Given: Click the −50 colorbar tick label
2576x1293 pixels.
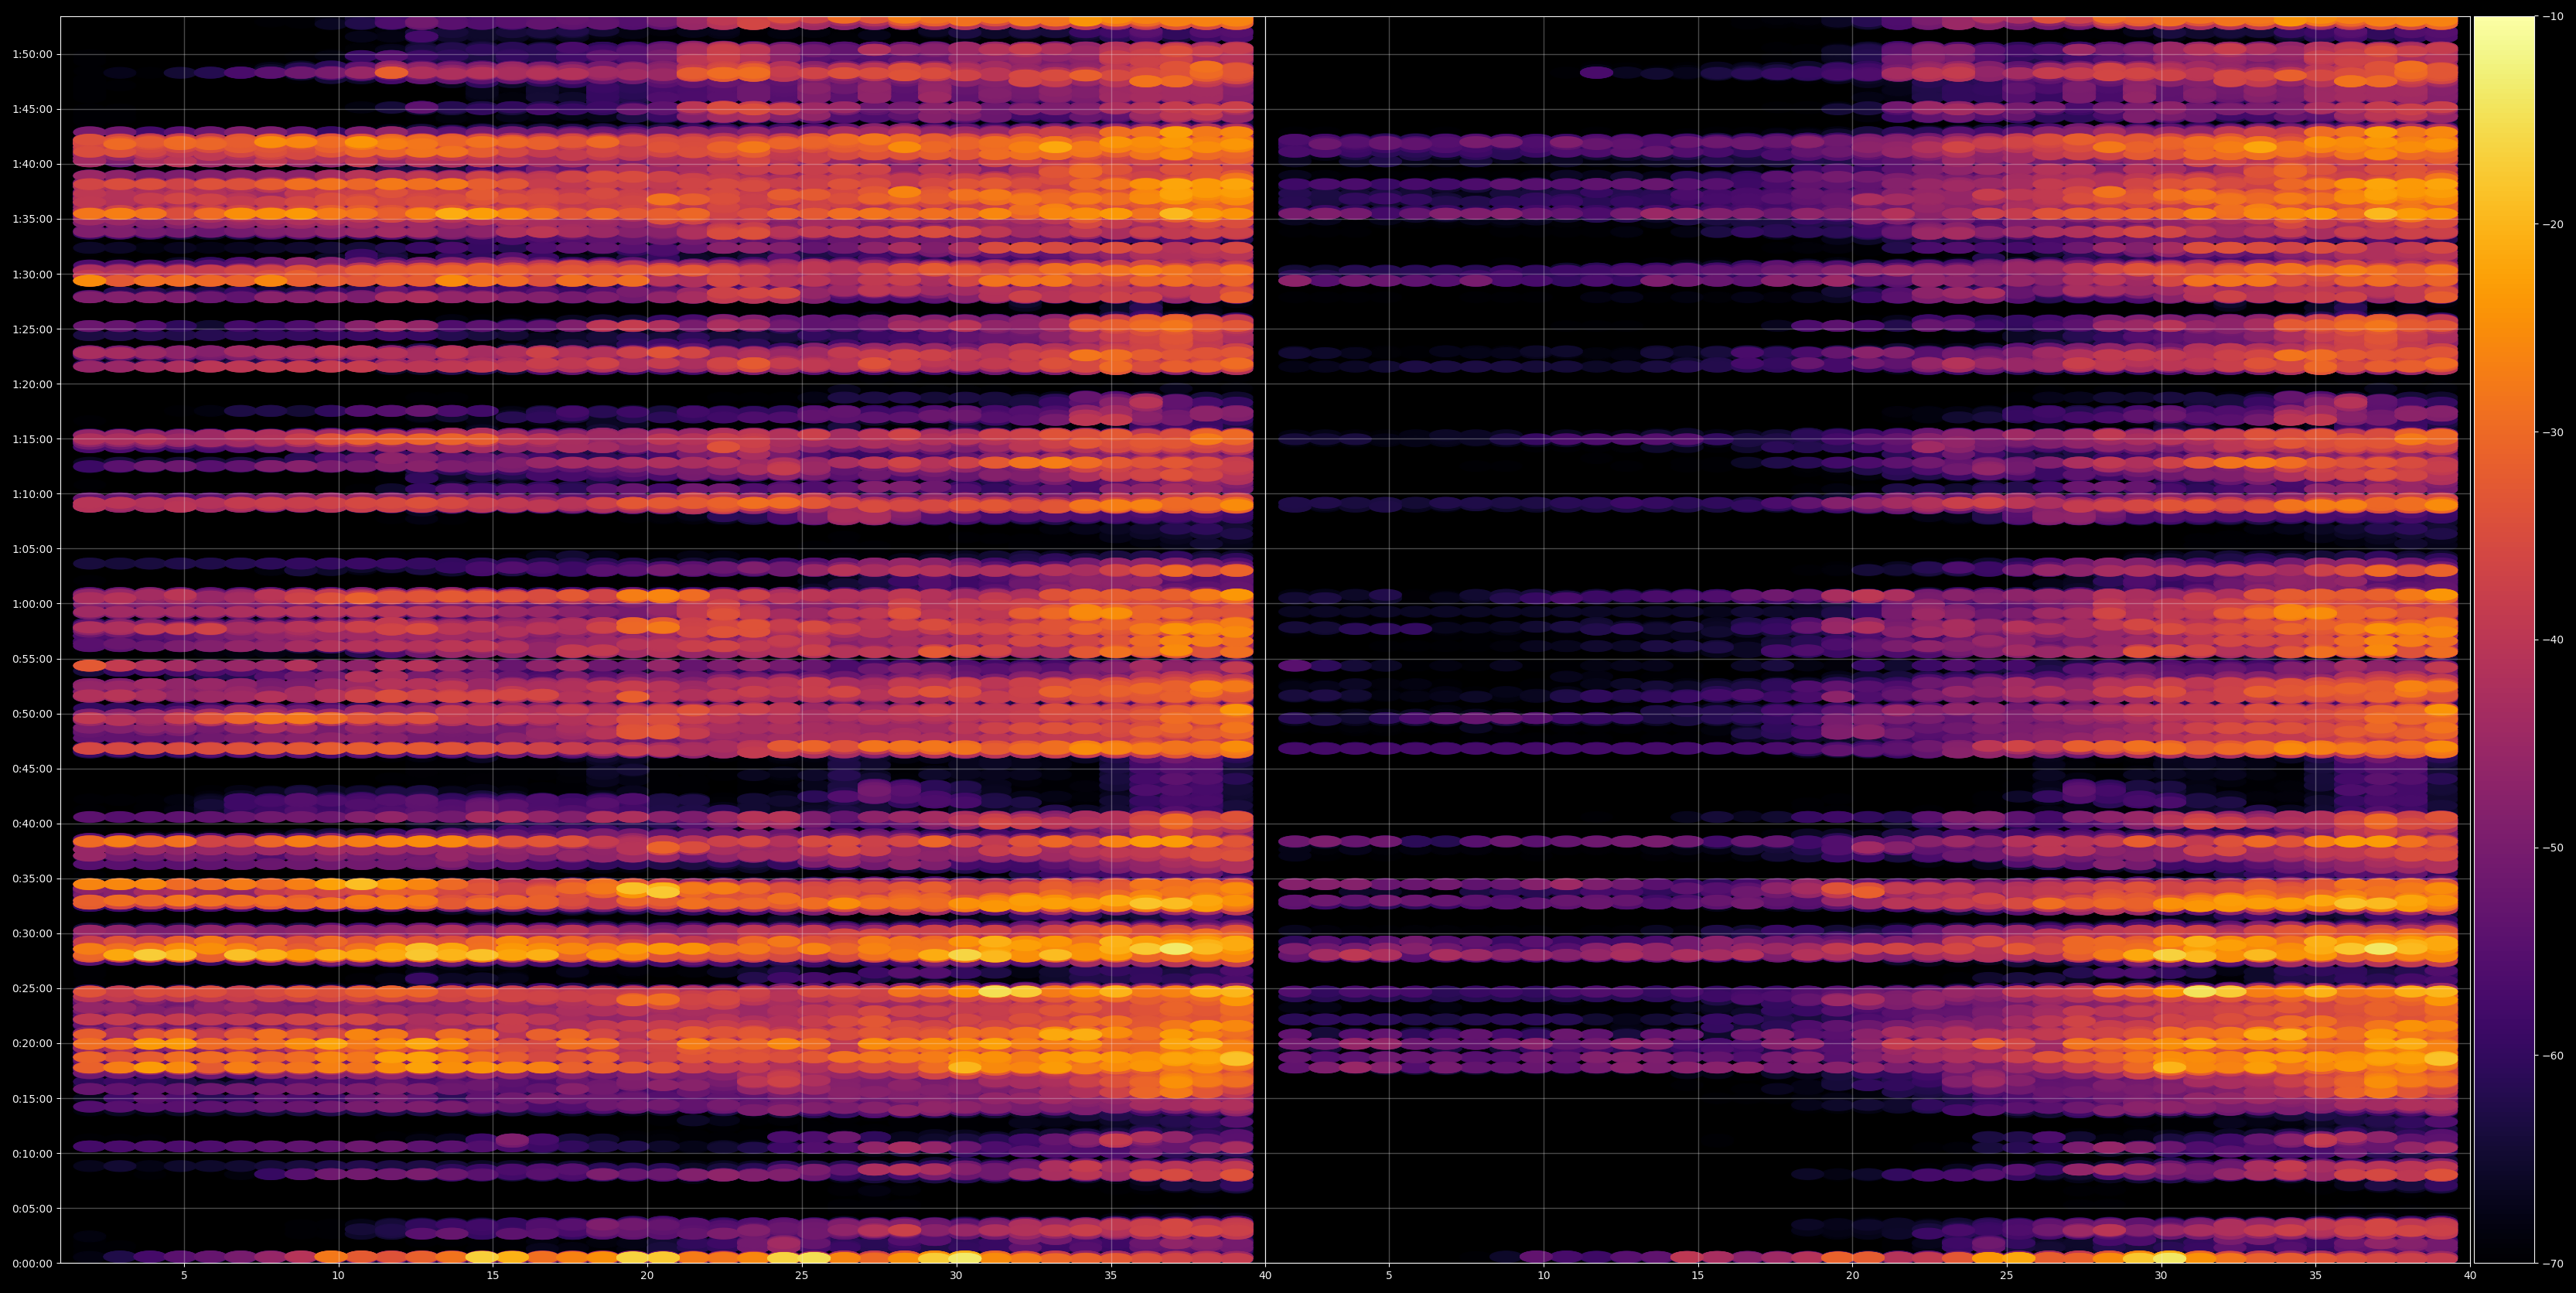Looking at the screenshot, I should 2553,847.
